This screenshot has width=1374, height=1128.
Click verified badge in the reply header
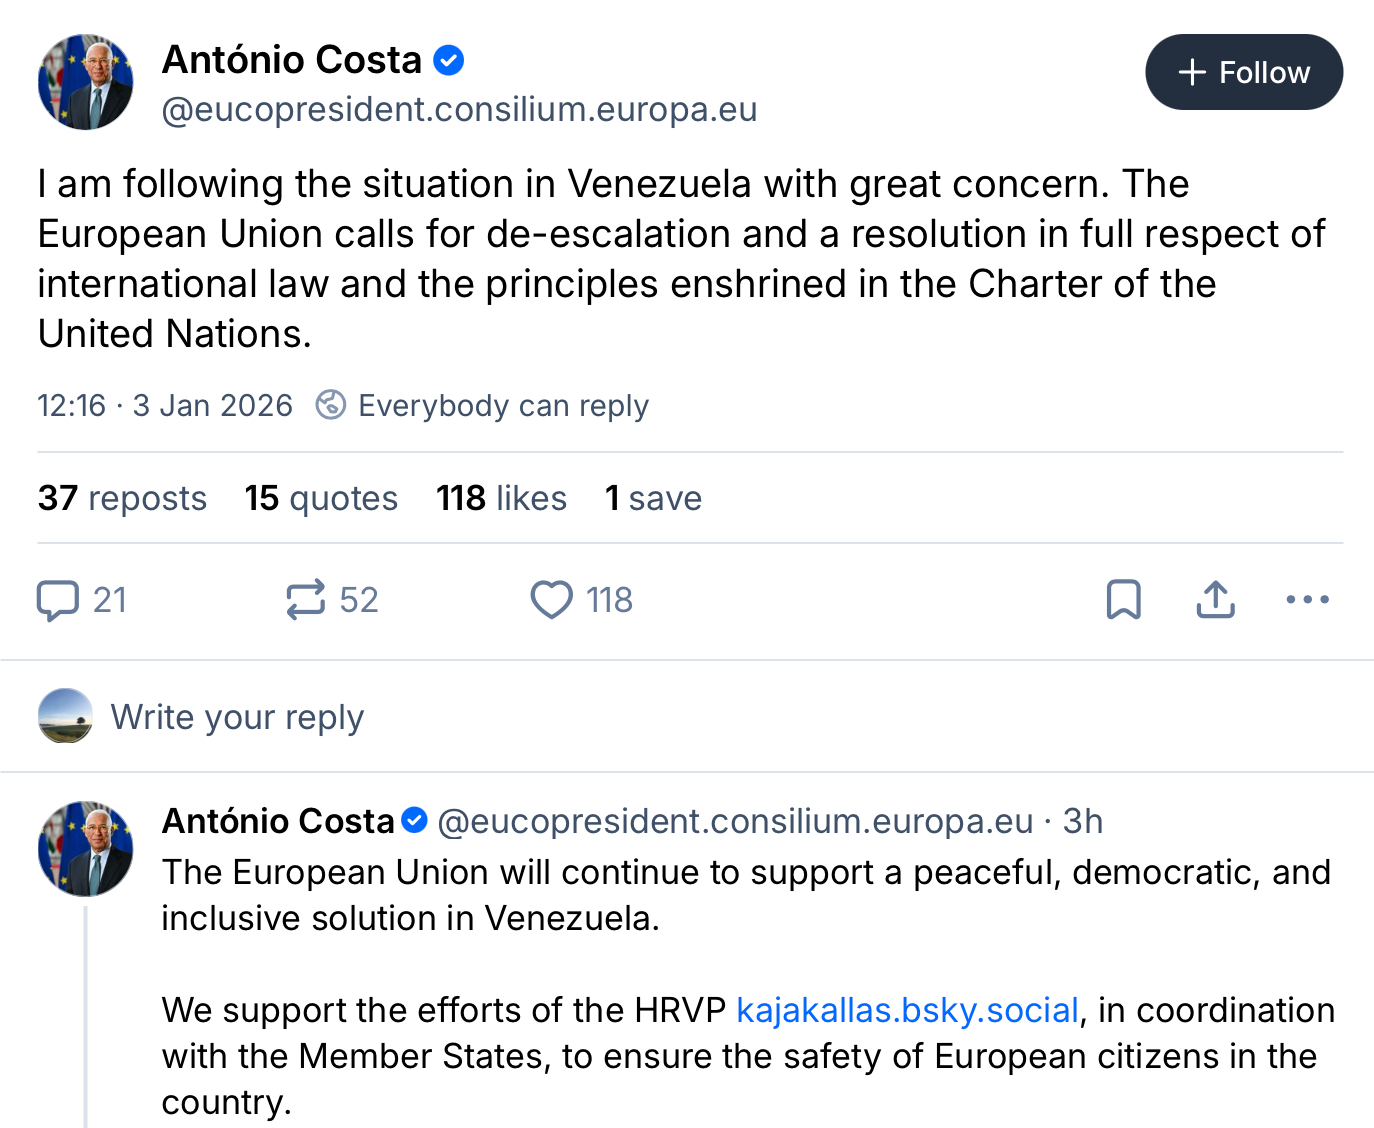coord(415,821)
